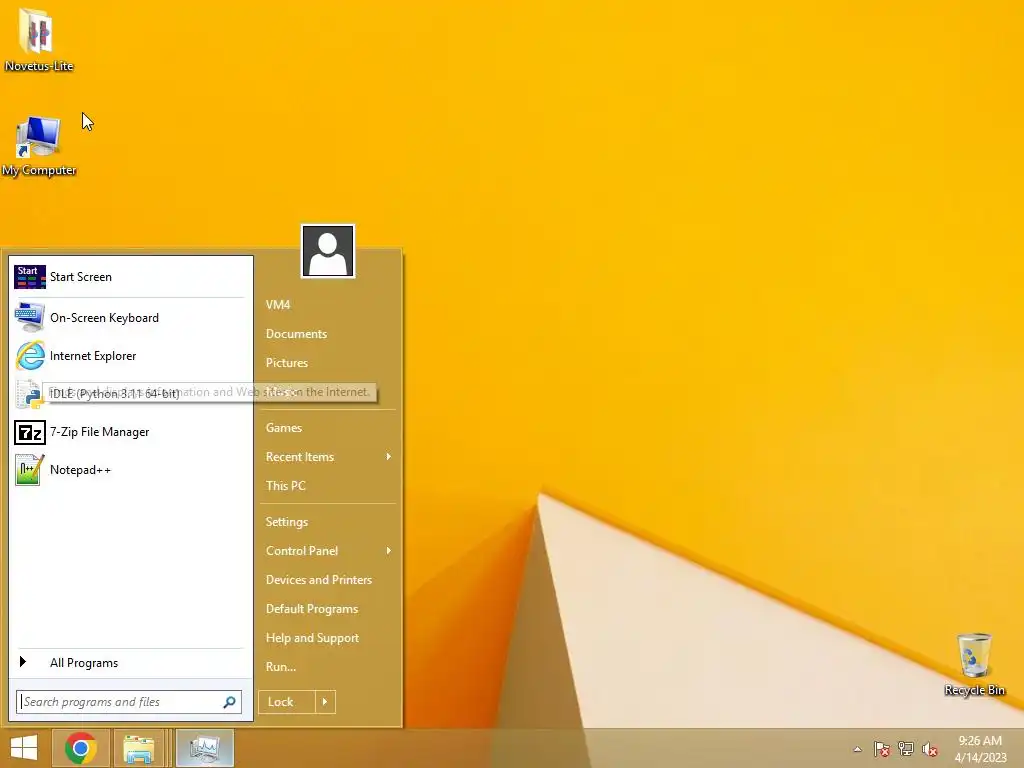Click the Start Screen tile icon

point(29,277)
